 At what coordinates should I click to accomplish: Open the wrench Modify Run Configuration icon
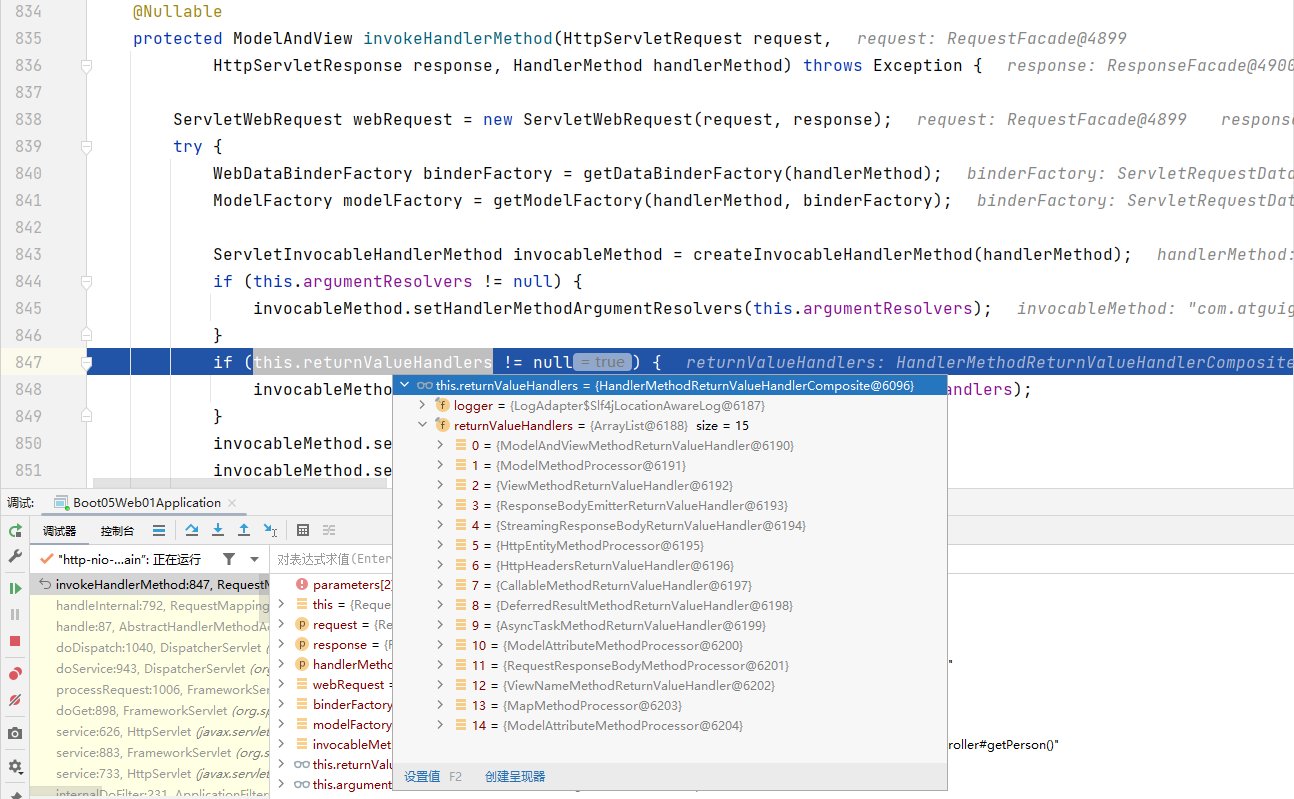pyautogui.click(x=15, y=555)
